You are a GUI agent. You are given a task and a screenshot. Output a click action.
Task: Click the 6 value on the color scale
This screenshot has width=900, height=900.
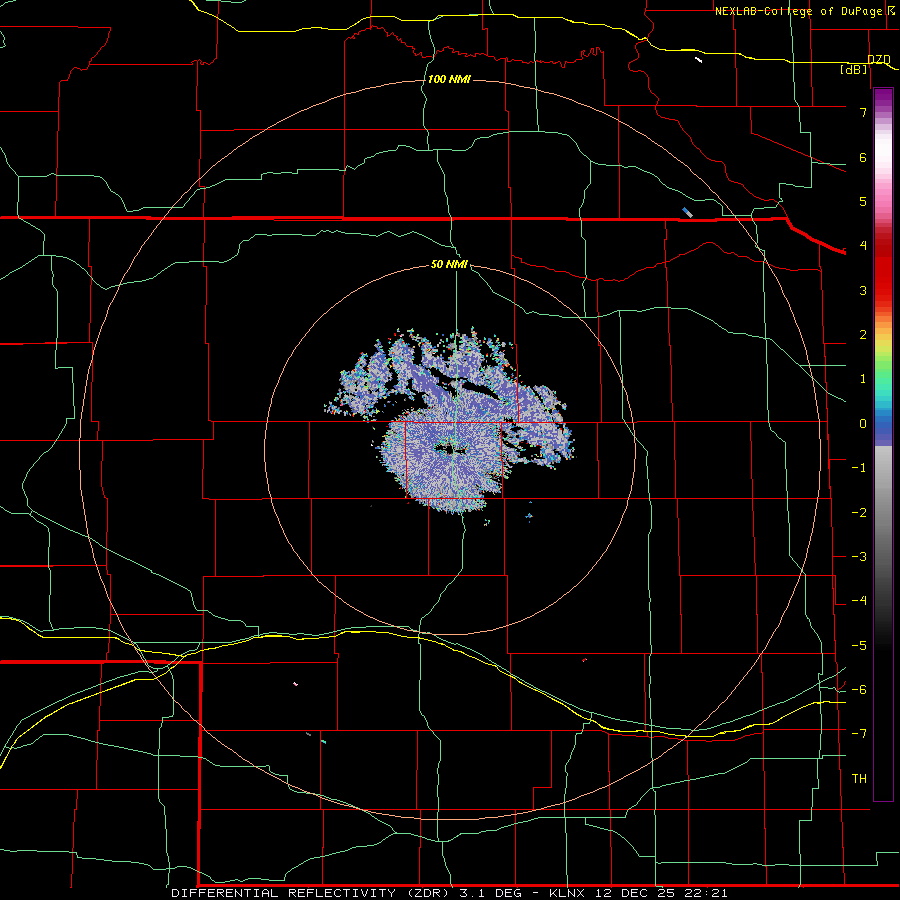tap(863, 157)
